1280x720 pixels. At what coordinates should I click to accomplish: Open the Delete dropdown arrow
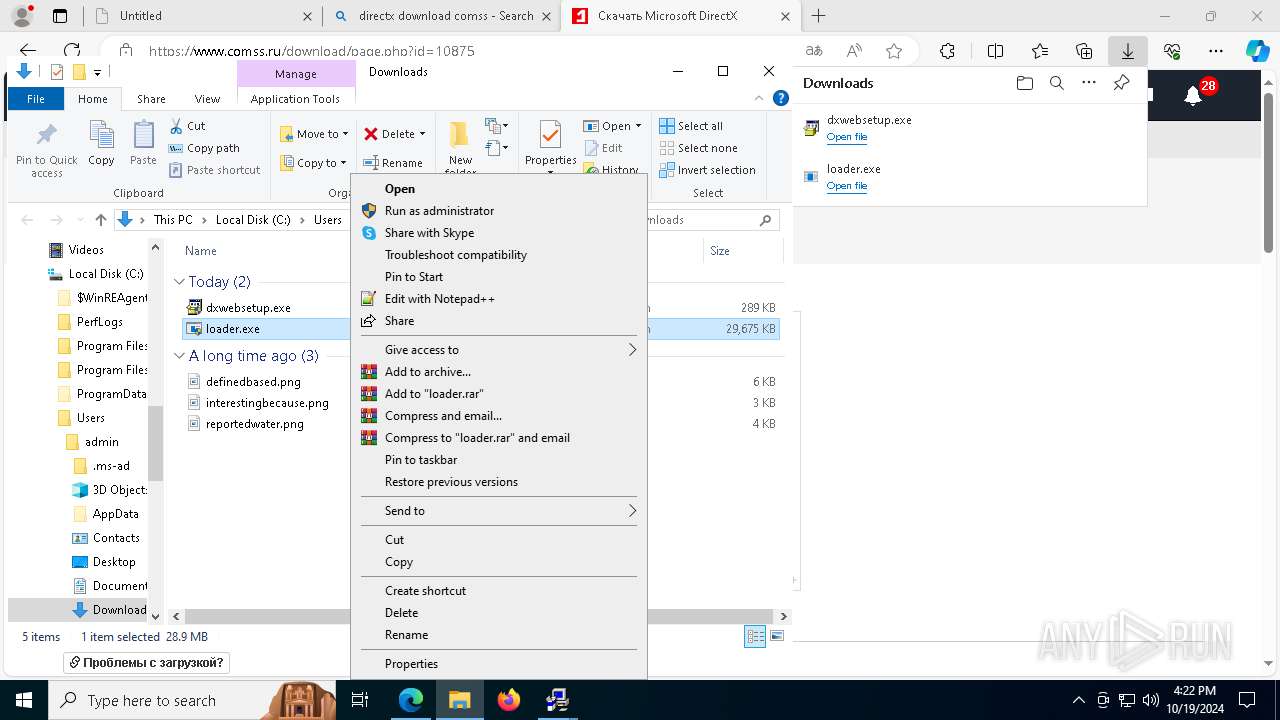click(422, 134)
